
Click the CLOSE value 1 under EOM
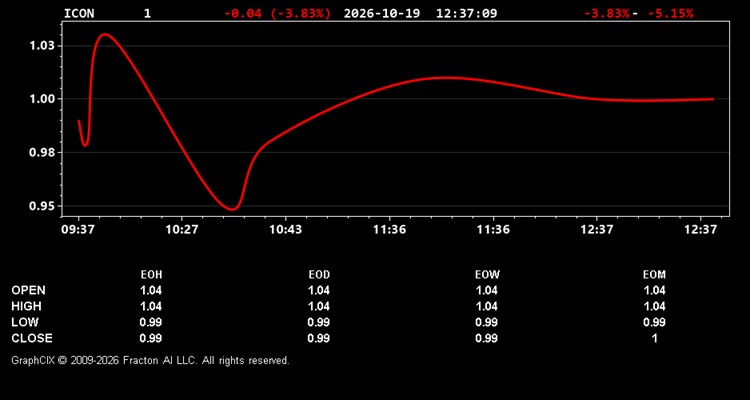click(x=654, y=338)
